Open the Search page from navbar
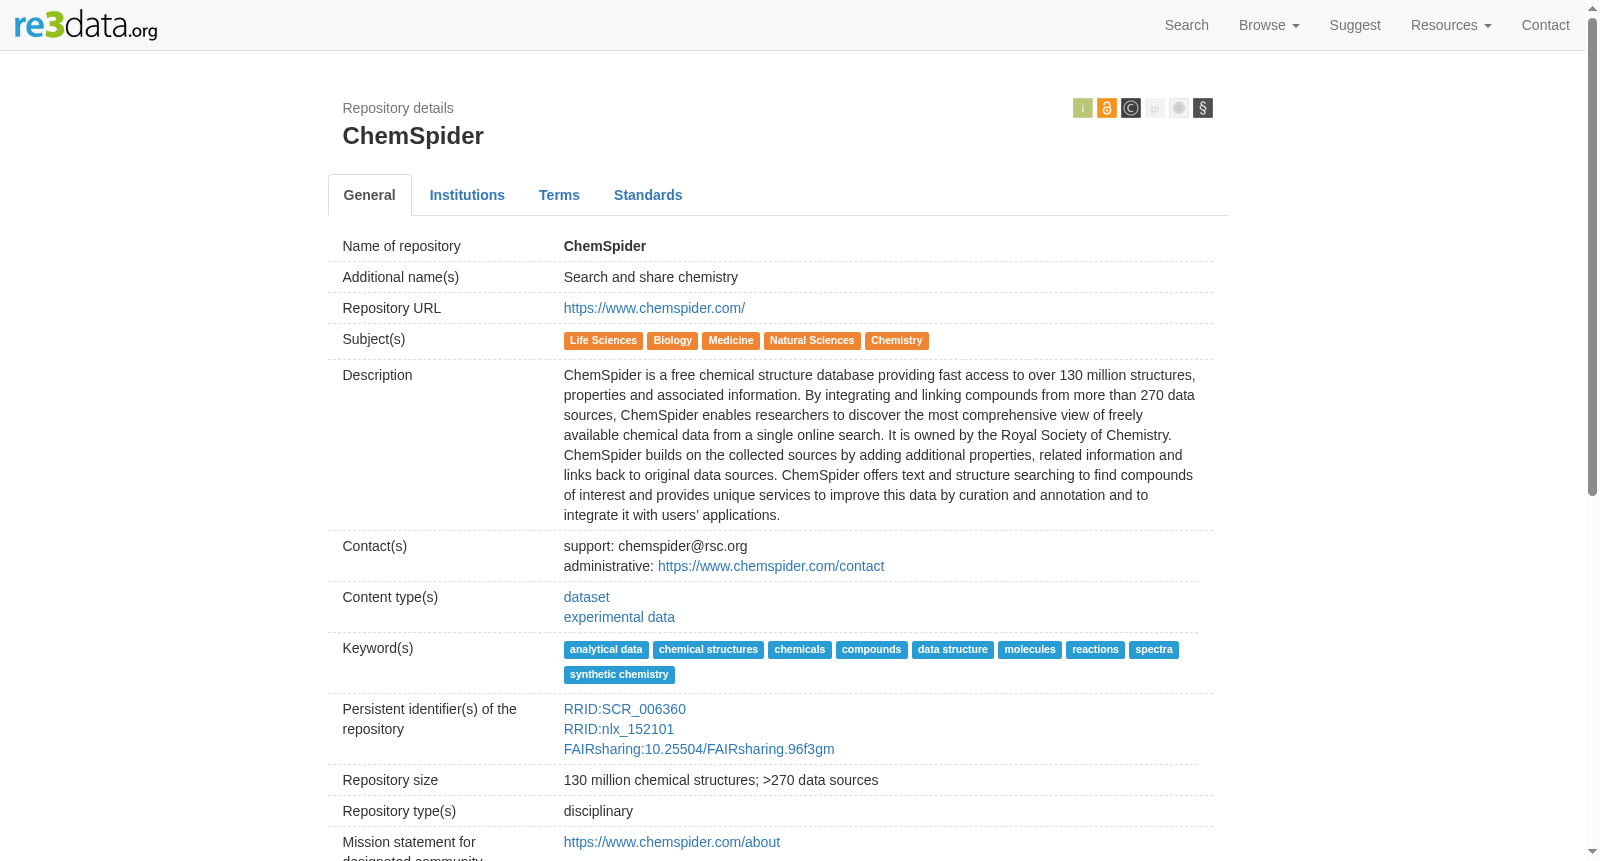The width and height of the screenshot is (1600, 861). [1187, 25]
